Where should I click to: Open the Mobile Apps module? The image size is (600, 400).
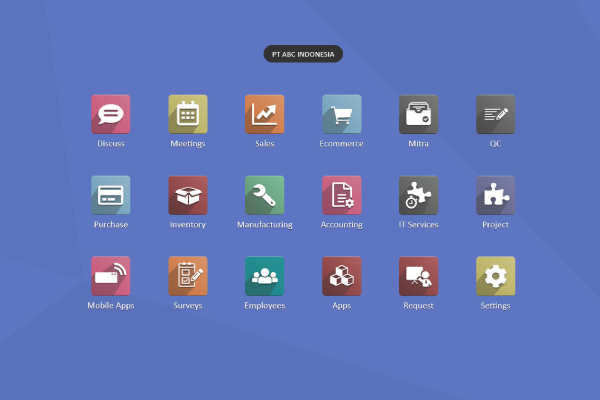(111, 276)
